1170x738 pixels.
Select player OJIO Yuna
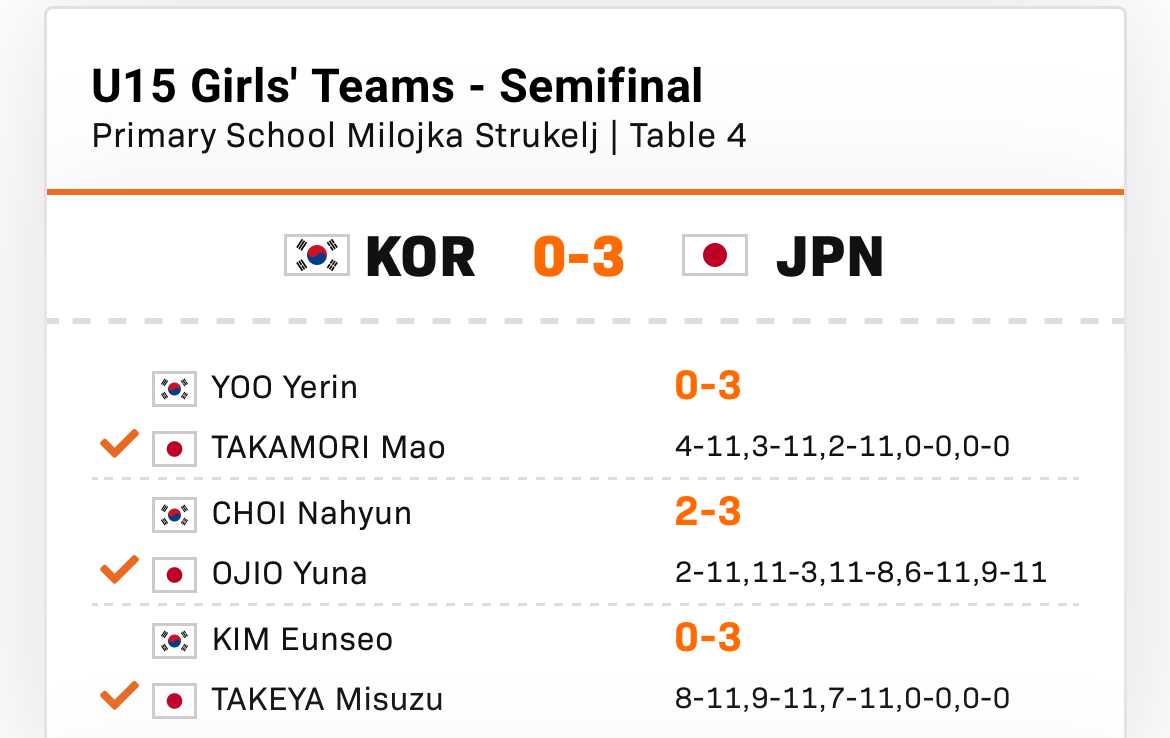pos(289,573)
